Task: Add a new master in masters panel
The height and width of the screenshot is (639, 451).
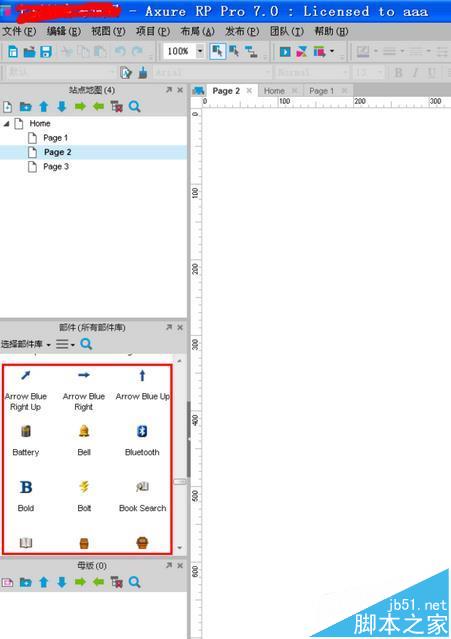Action: (x=7, y=582)
